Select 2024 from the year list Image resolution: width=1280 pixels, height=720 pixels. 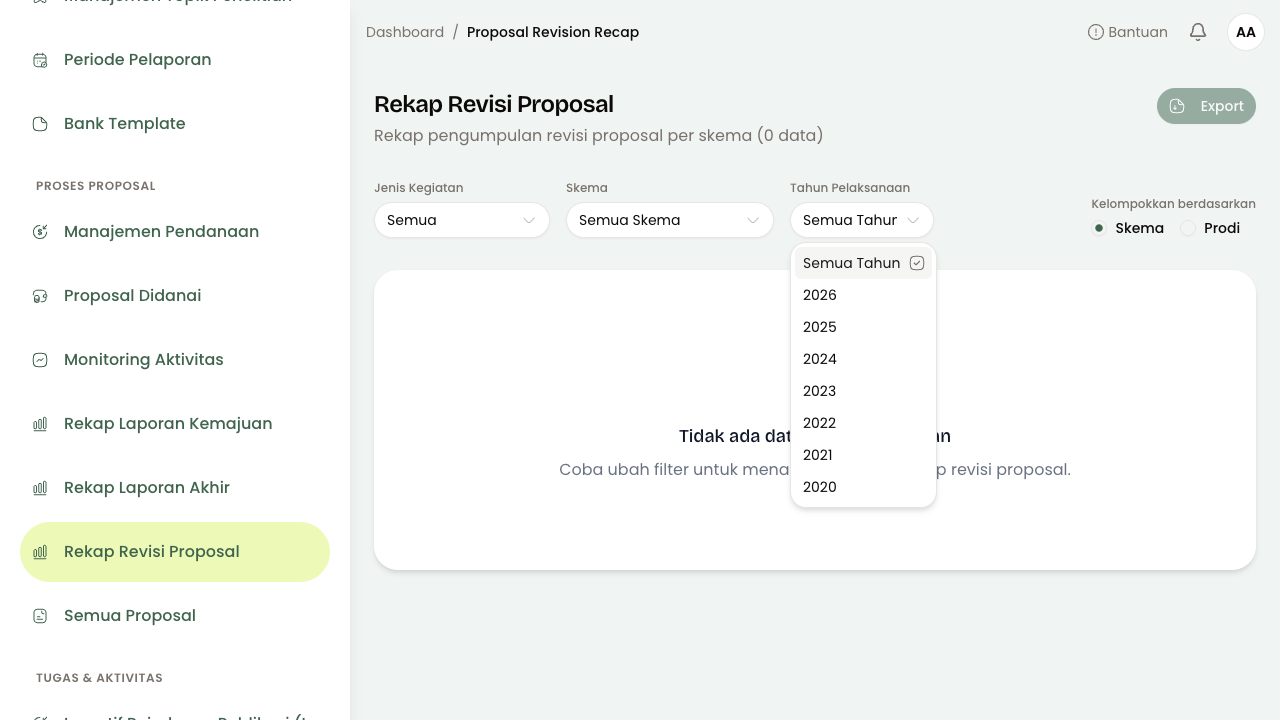click(863, 359)
